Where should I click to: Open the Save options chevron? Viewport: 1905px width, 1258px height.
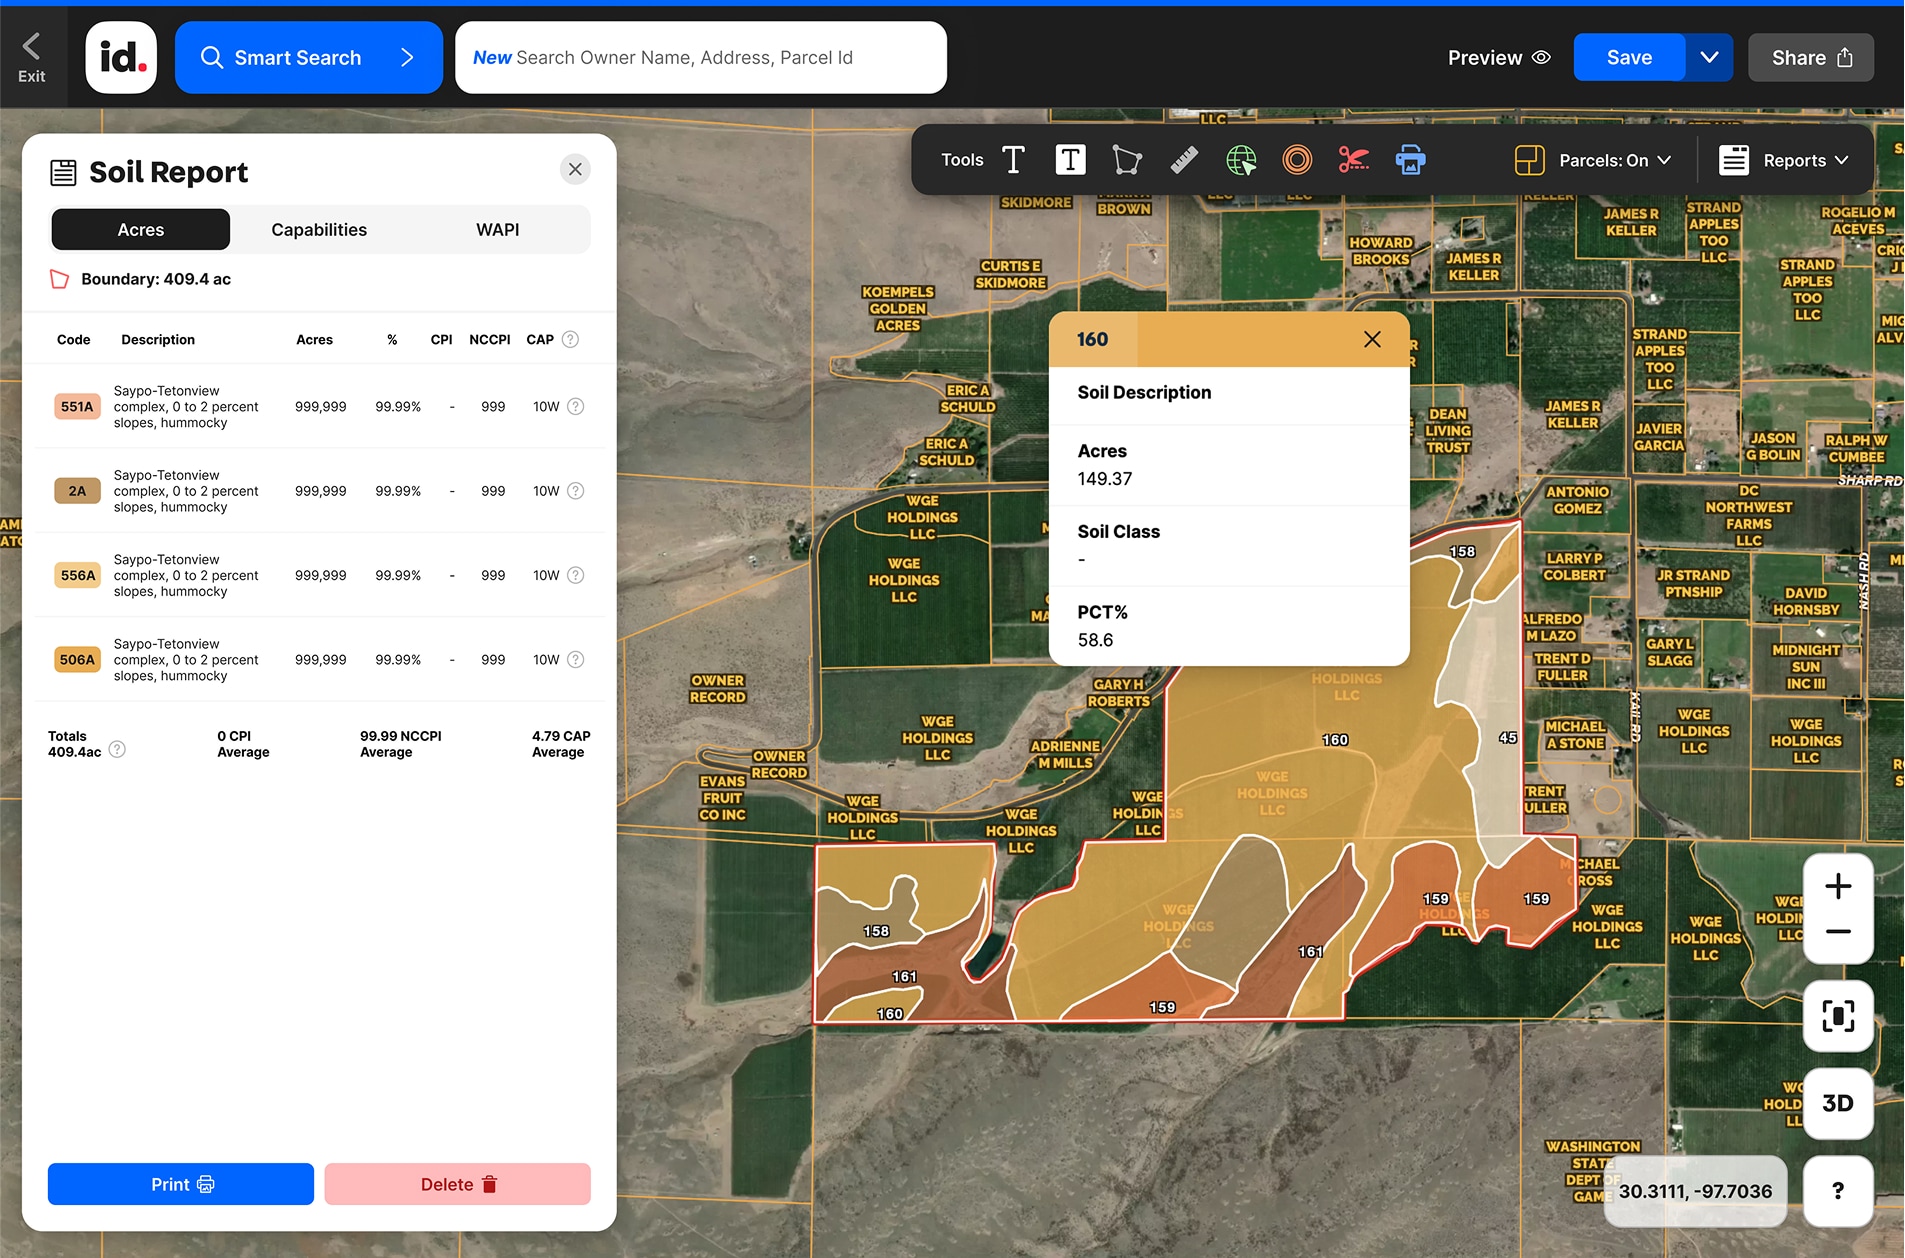click(1709, 57)
